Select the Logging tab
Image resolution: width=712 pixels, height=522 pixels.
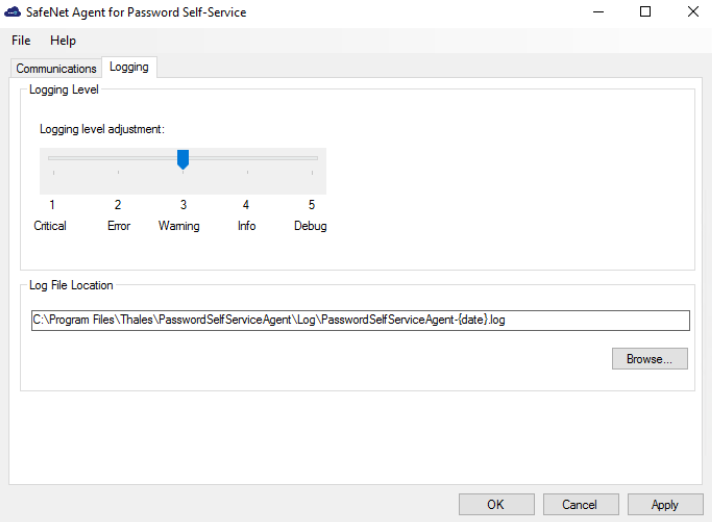(129, 67)
